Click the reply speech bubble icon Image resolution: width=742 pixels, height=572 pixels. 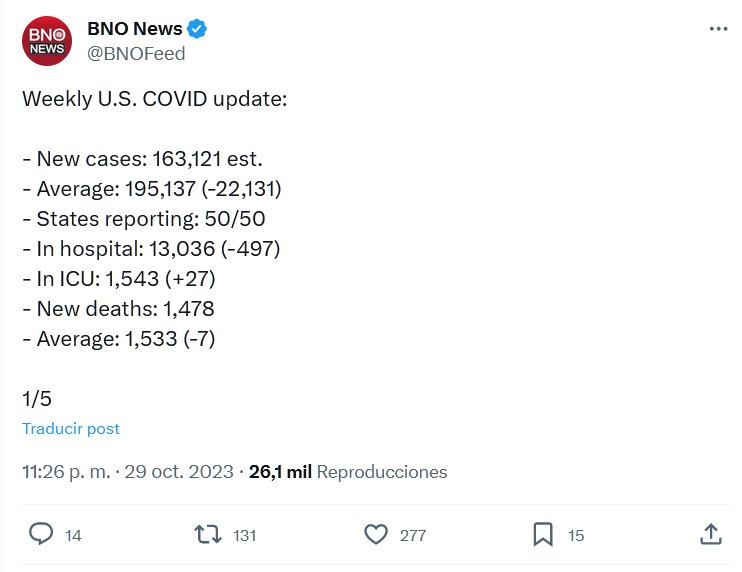click(41, 535)
